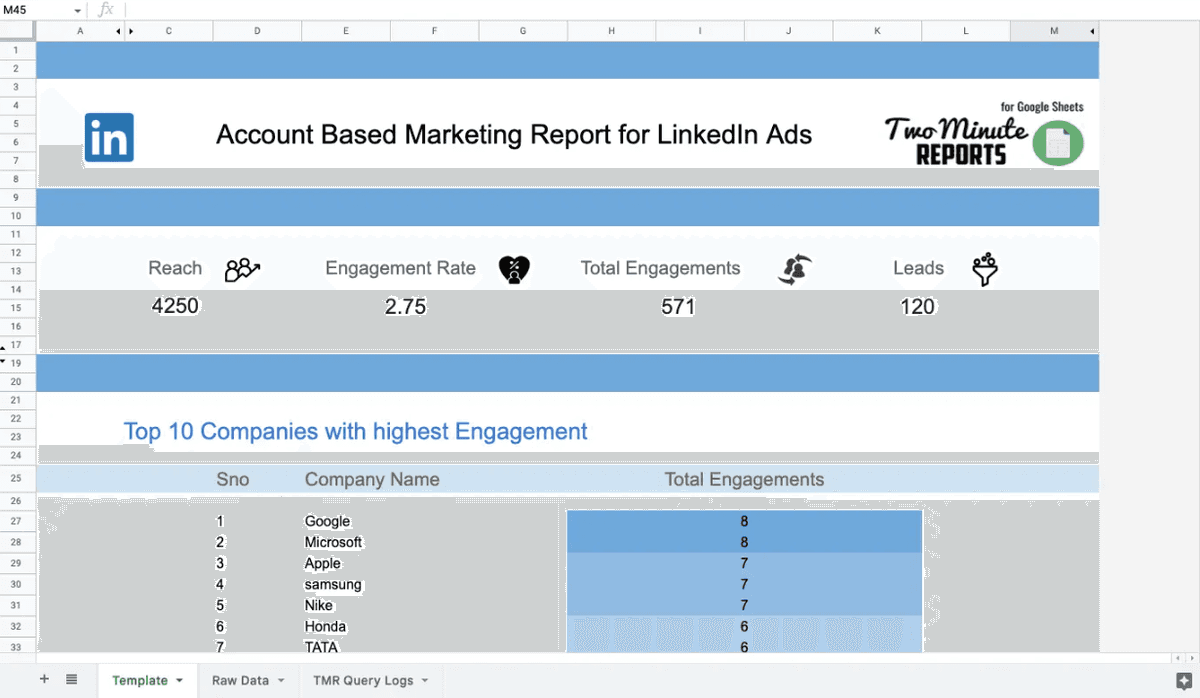
Task: Select column M header
Action: point(1054,31)
